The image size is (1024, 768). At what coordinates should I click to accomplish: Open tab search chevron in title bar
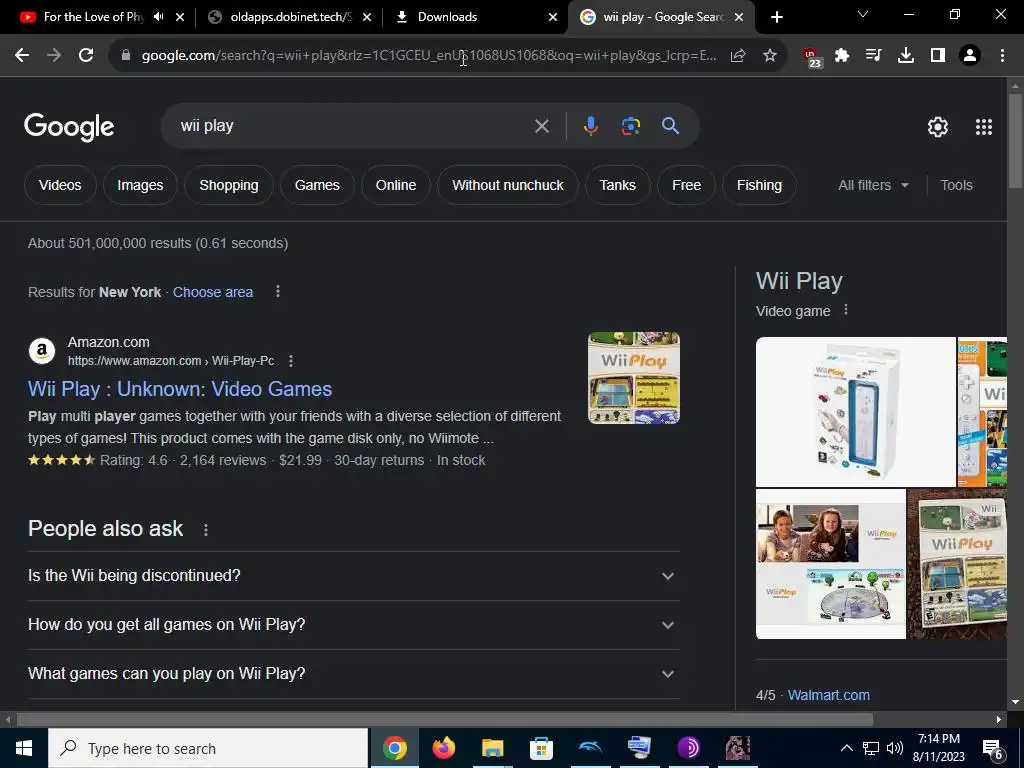(x=863, y=14)
